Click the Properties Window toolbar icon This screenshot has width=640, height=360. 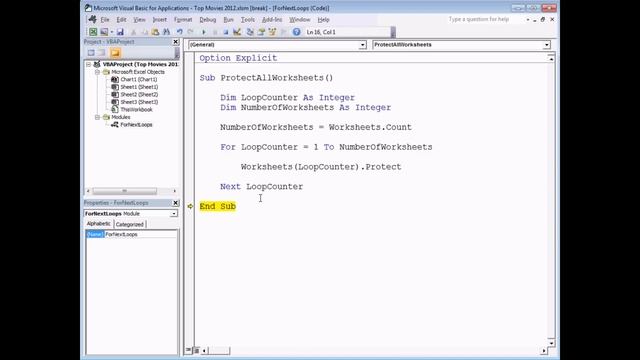pos(261,32)
